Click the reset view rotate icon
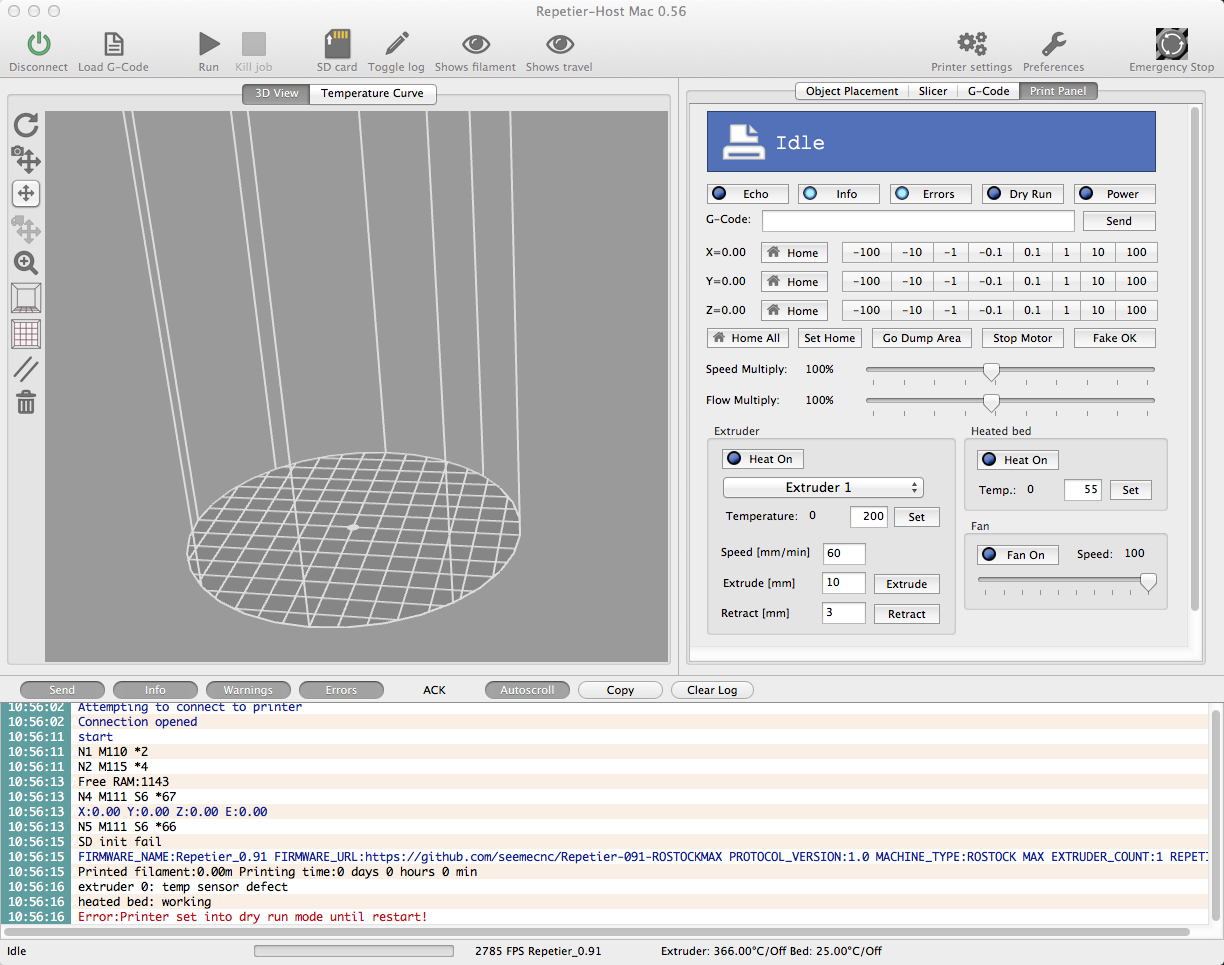Screen dimensions: 1224x965 [x=26, y=124]
